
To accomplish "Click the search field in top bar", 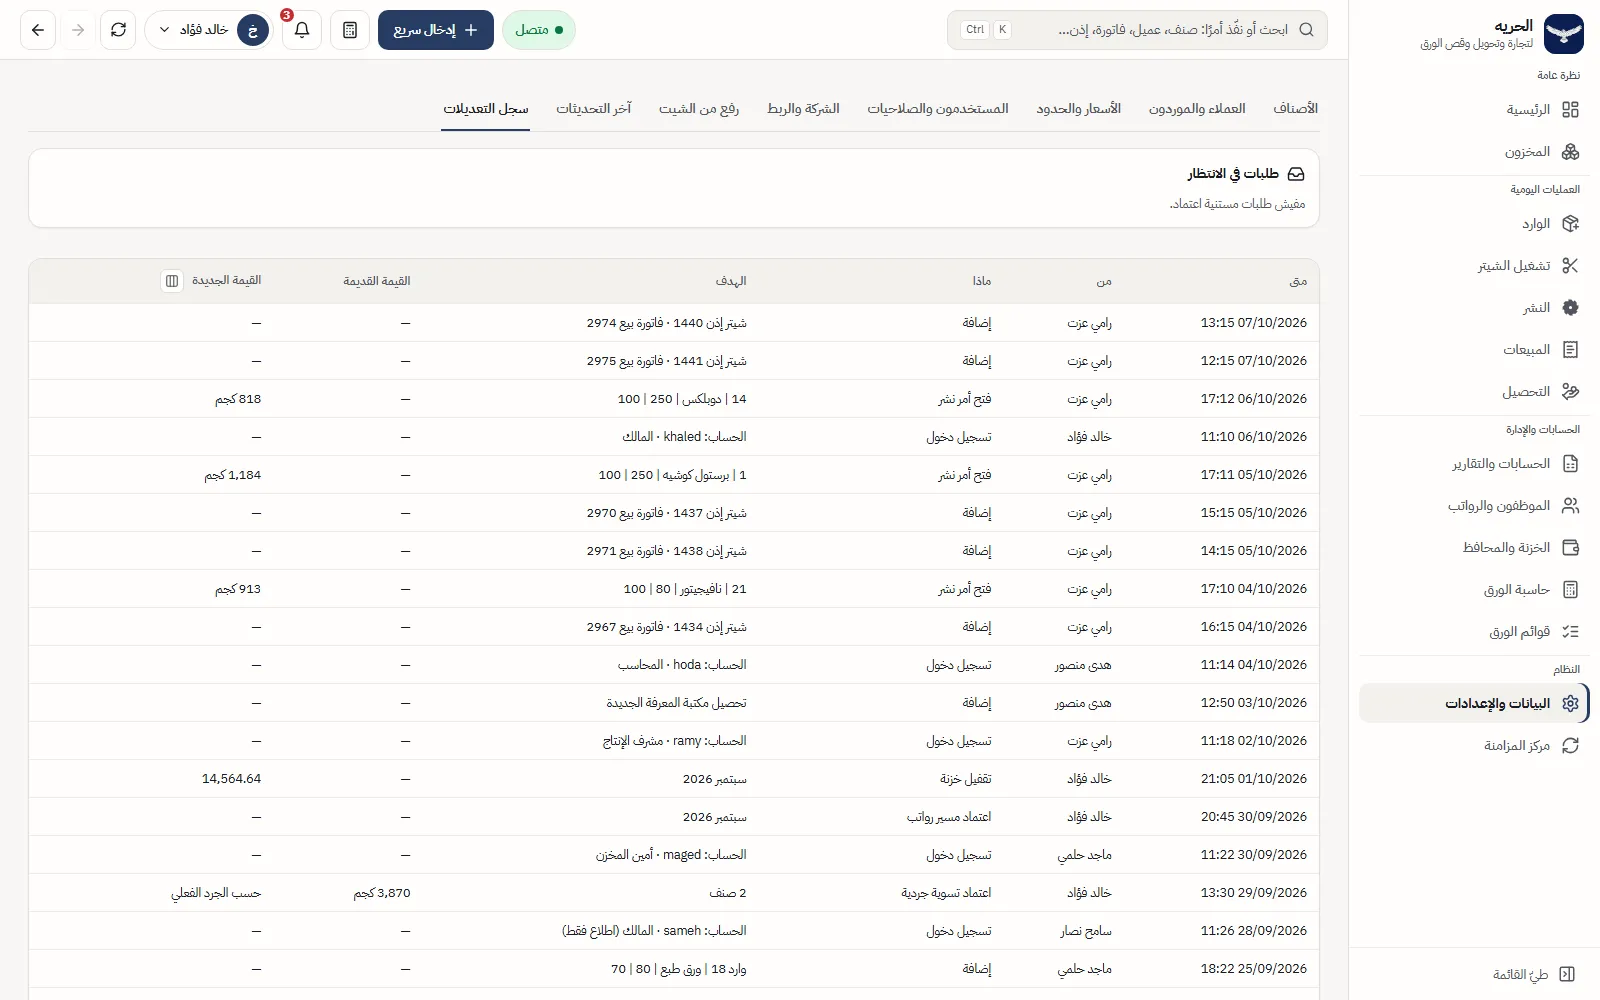I will tap(1137, 30).
